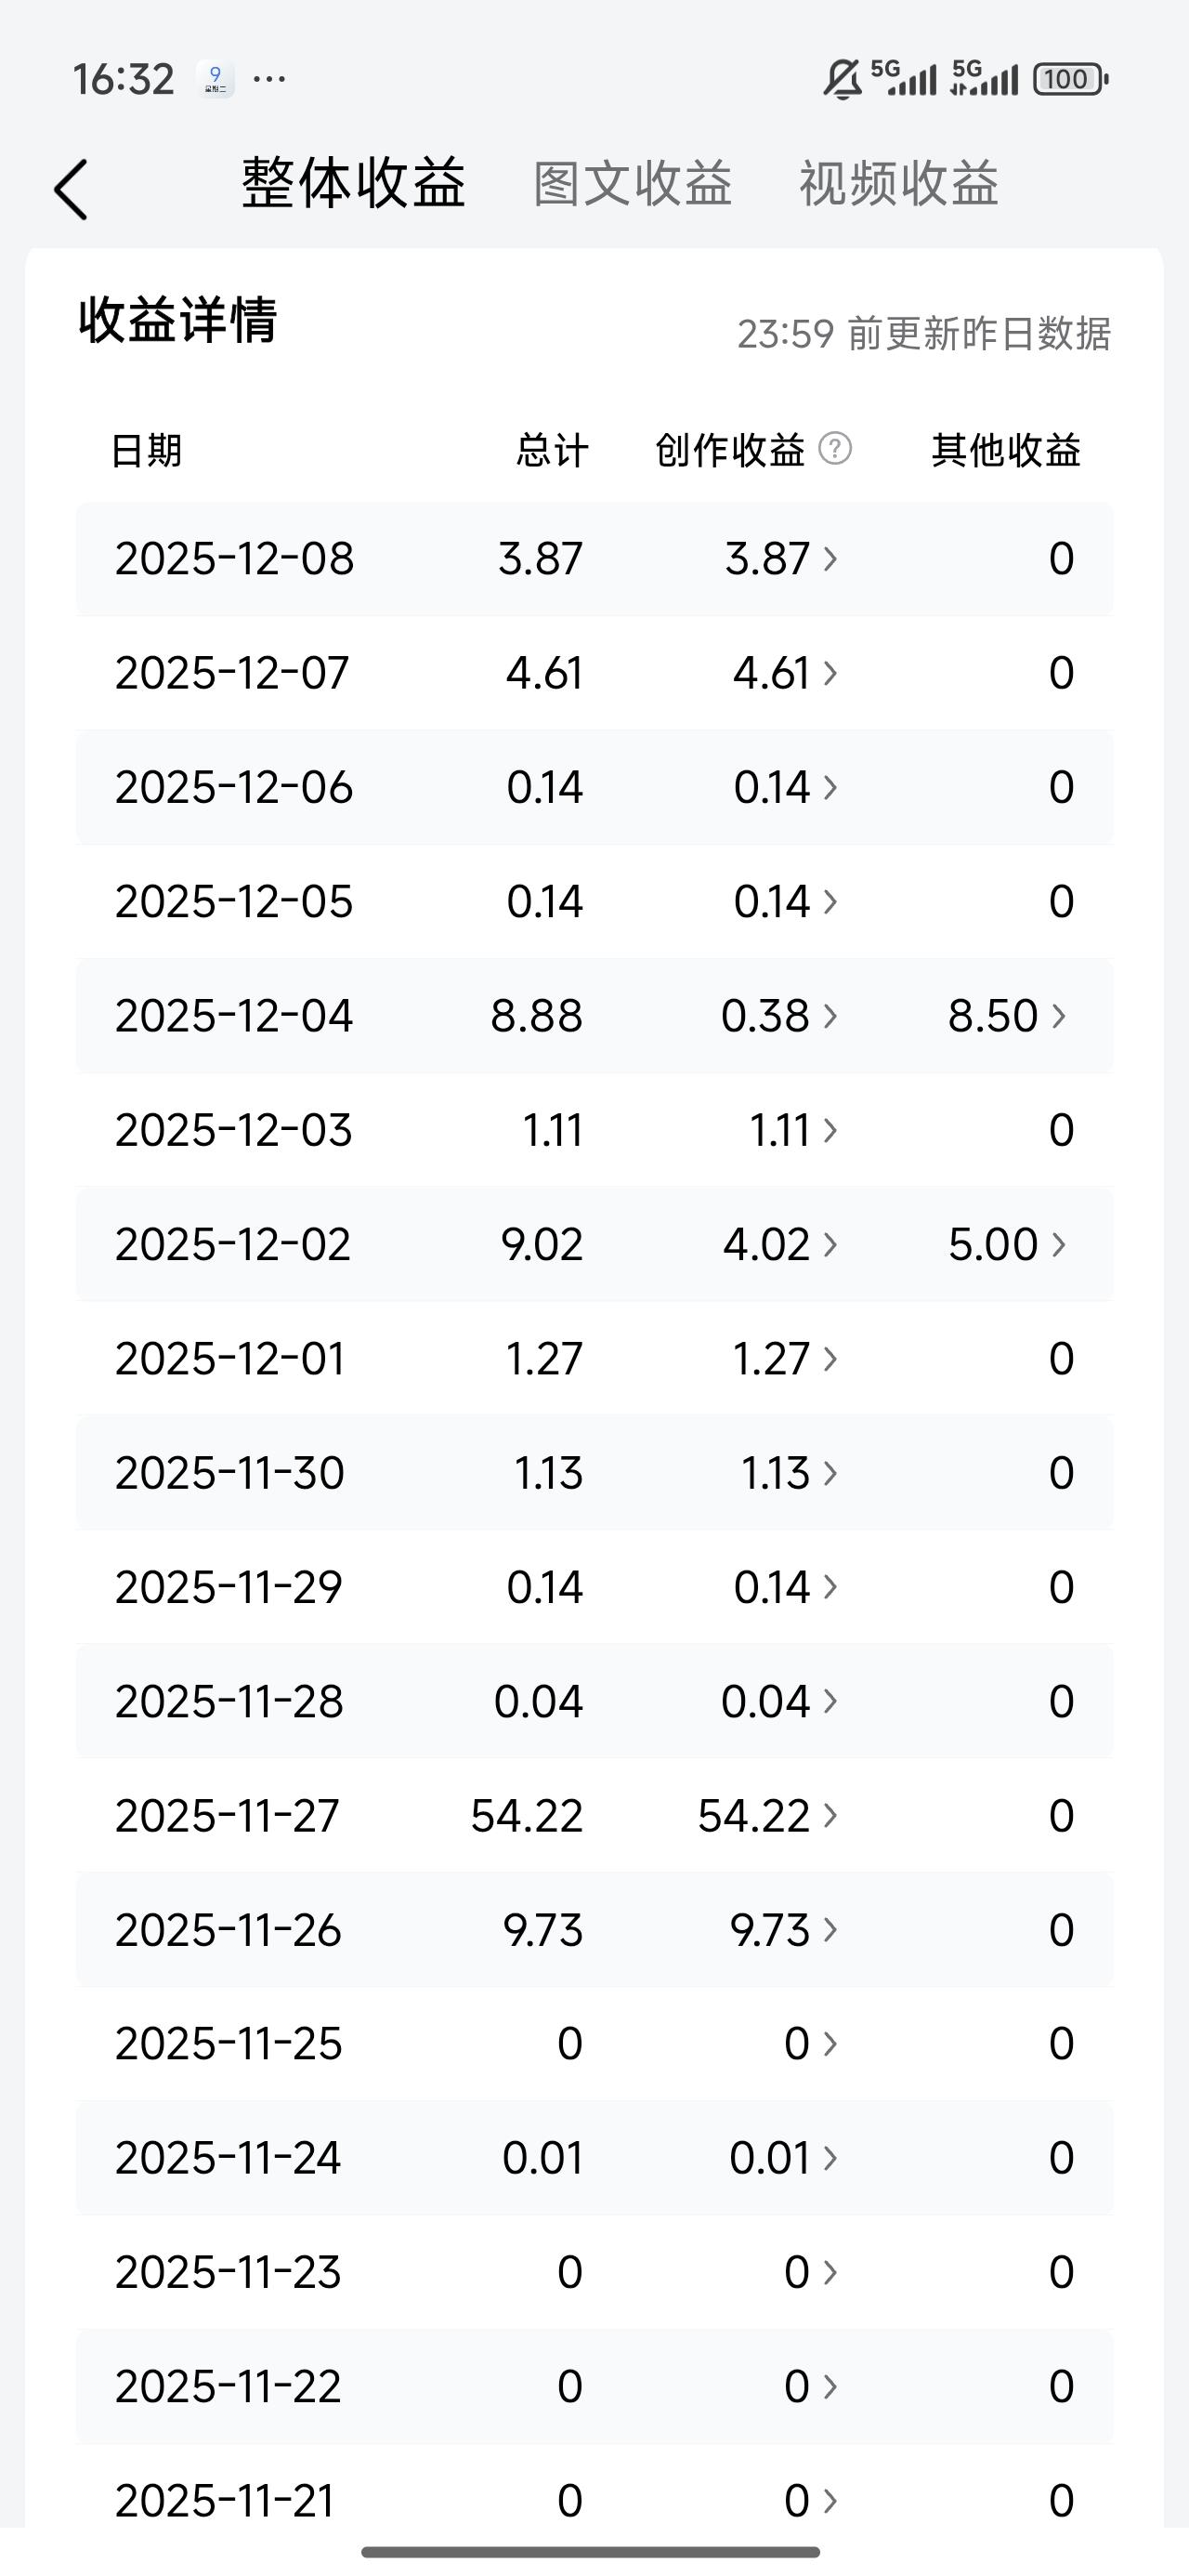Open 其他收益 8.50 details for 2025-12-04
The height and width of the screenshot is (2576, 1189).
click(x=1007, y=1016)
